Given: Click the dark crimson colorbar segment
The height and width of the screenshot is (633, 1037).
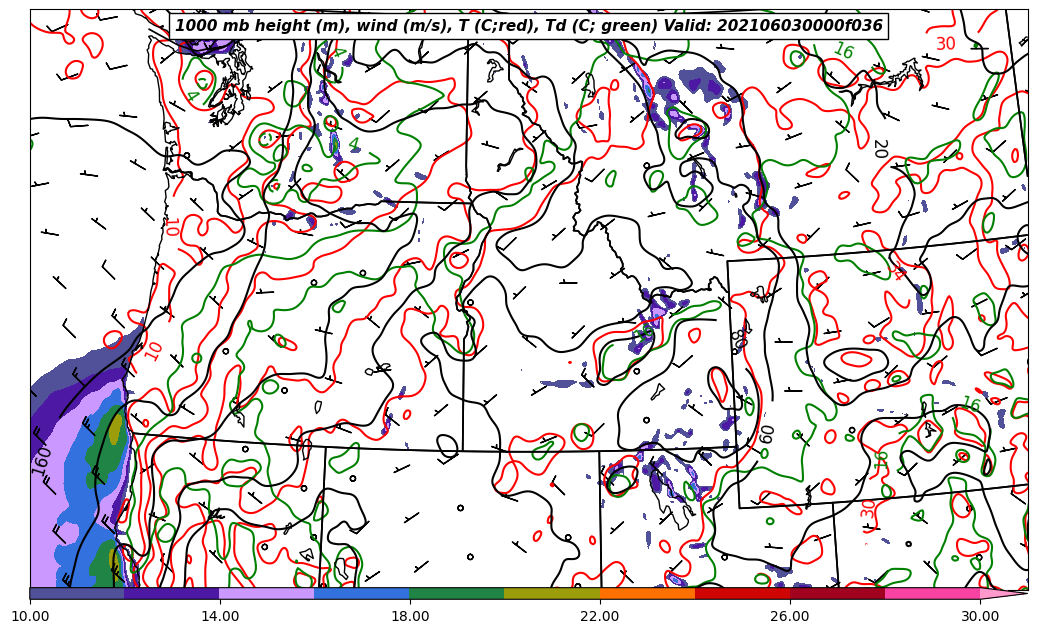Looking at the screenshot, I should pyautogui.click(x=837, y=593).
